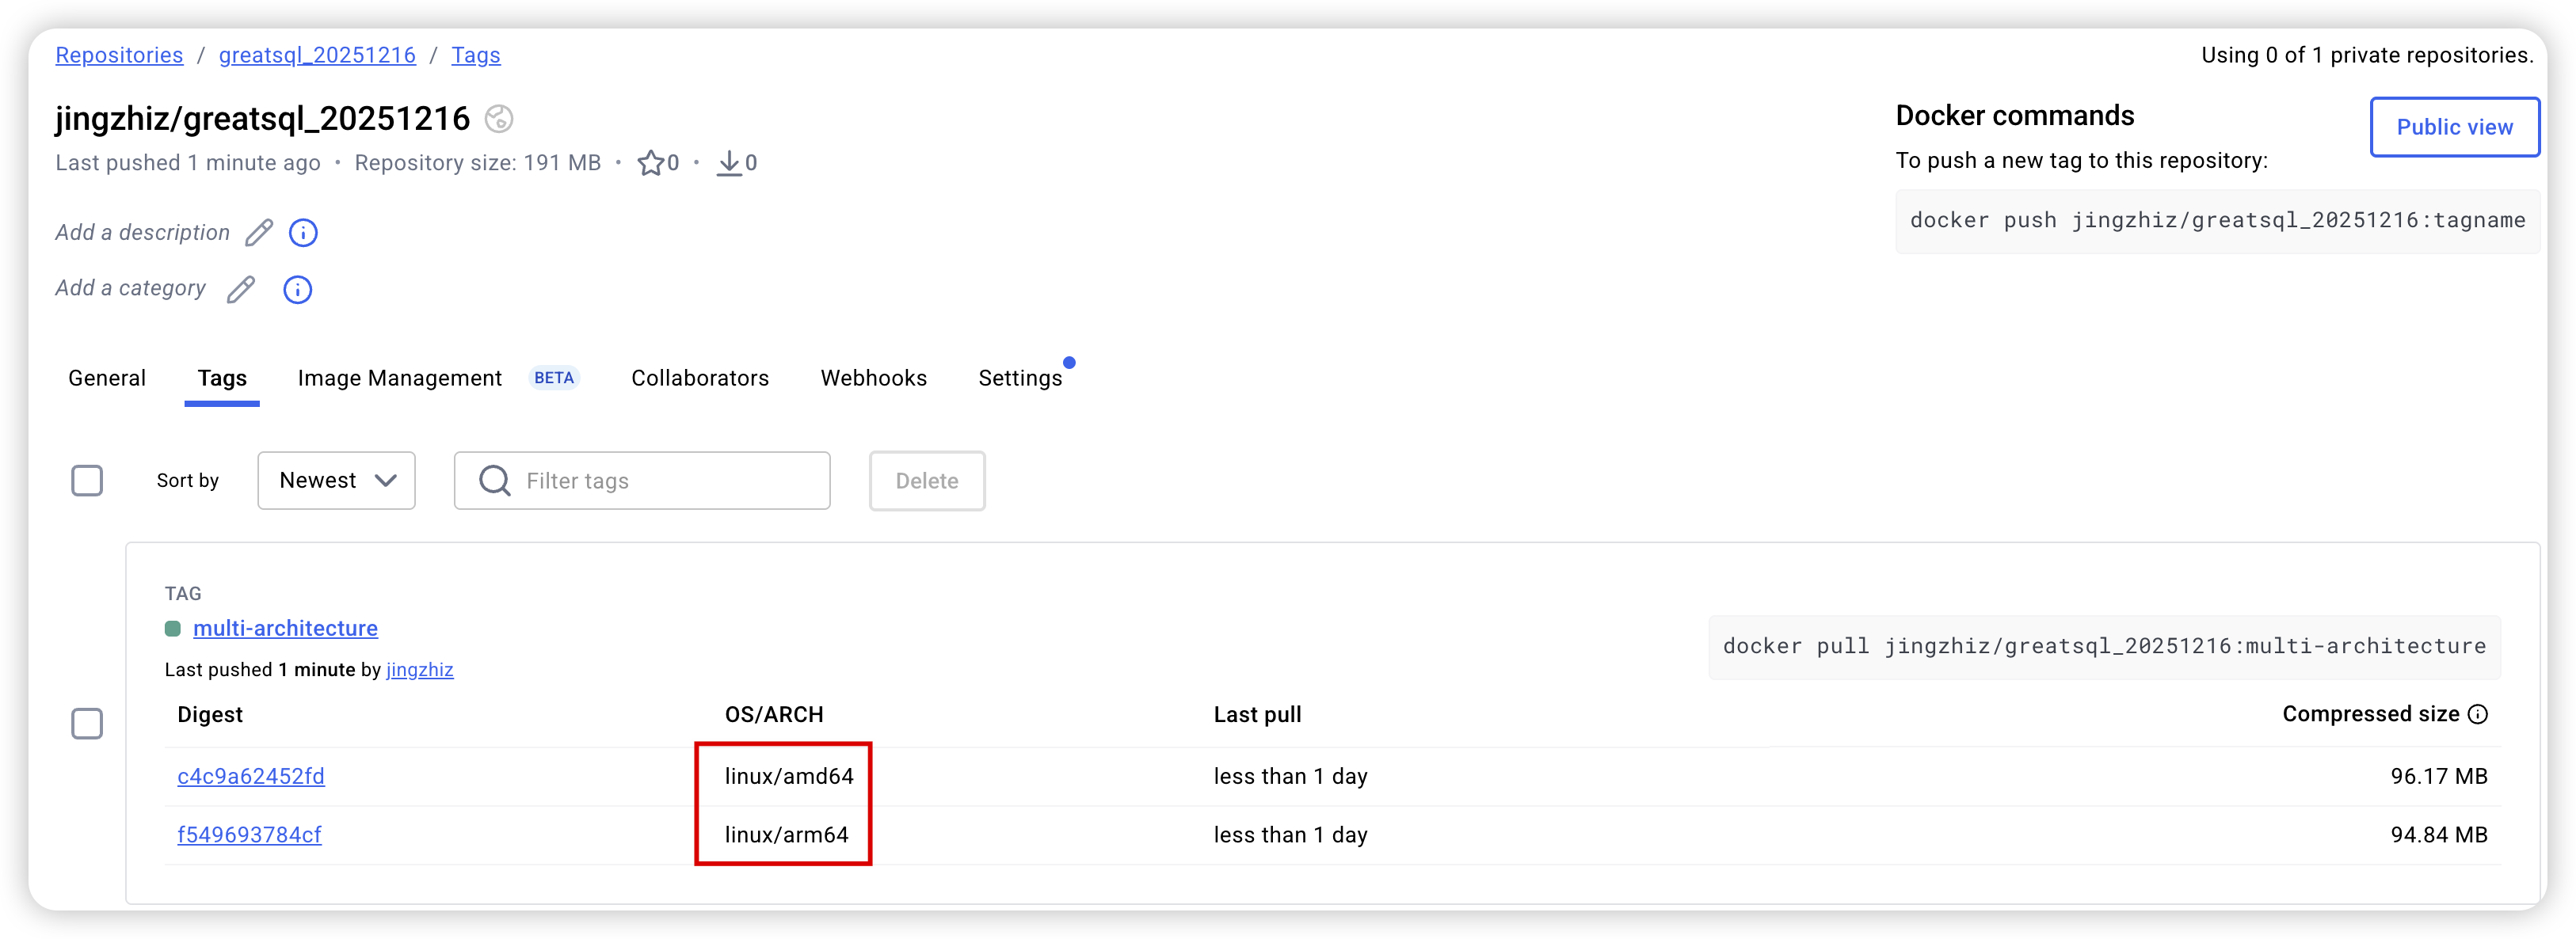Click the Repositories breadcrumb link
This screenshot has width=2576, height=939.
tap(119, 55)
